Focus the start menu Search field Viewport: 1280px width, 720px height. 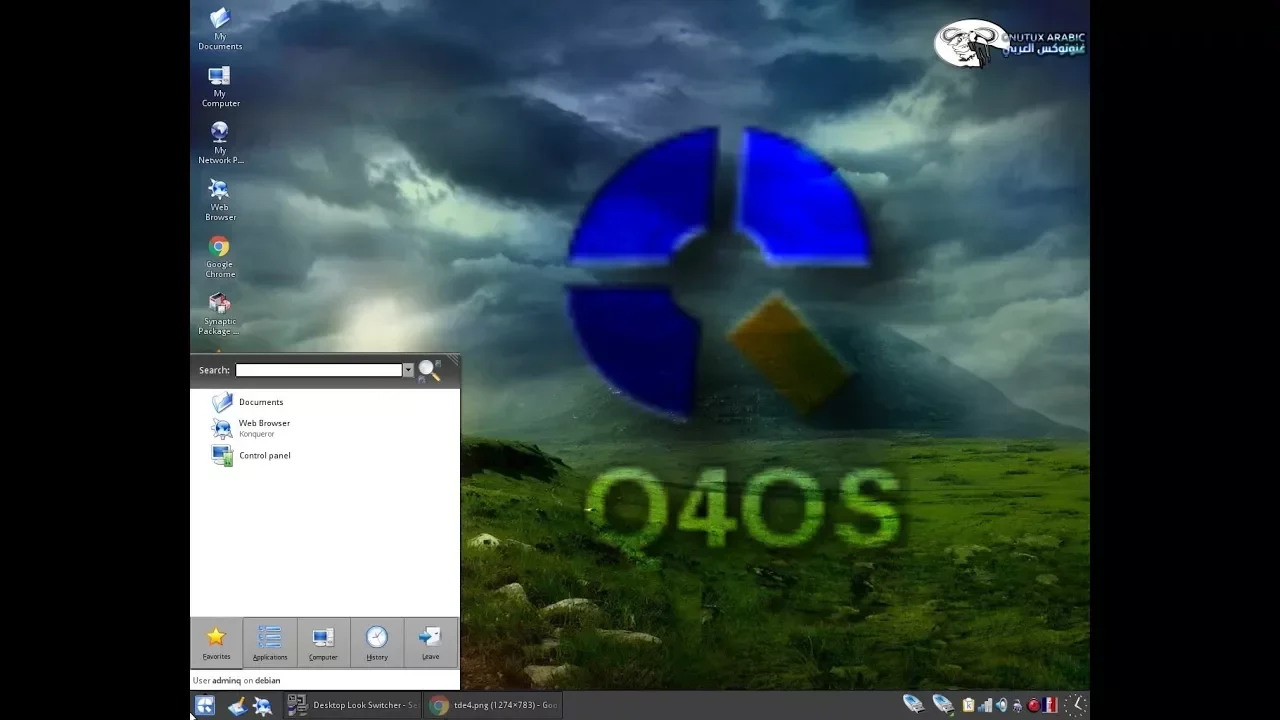[319, 370]
